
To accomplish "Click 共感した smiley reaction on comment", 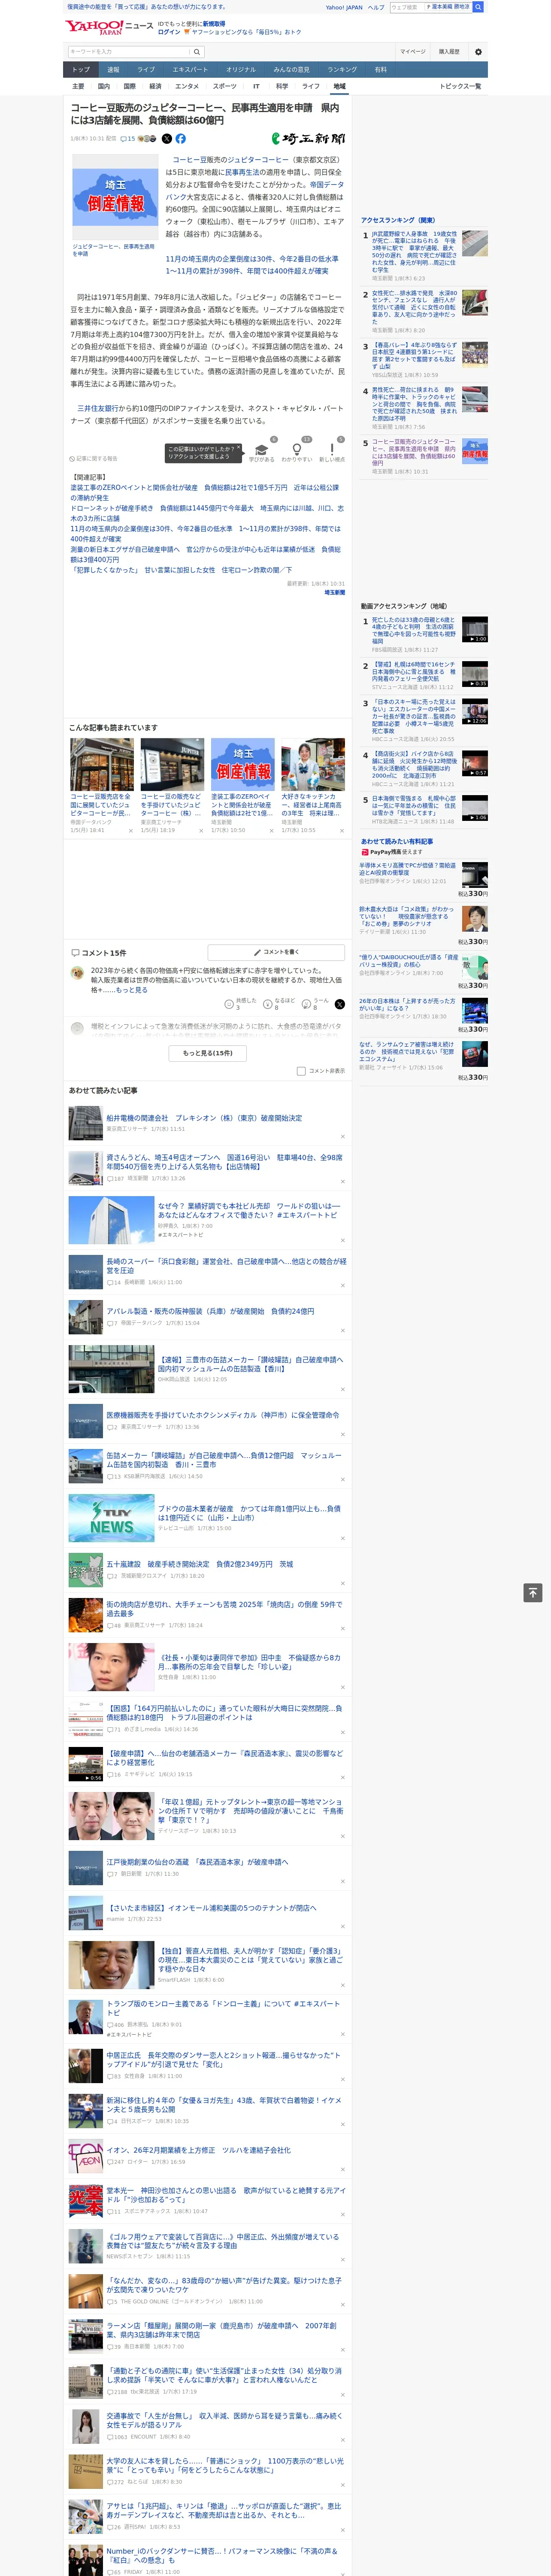I will (229, 1004).
